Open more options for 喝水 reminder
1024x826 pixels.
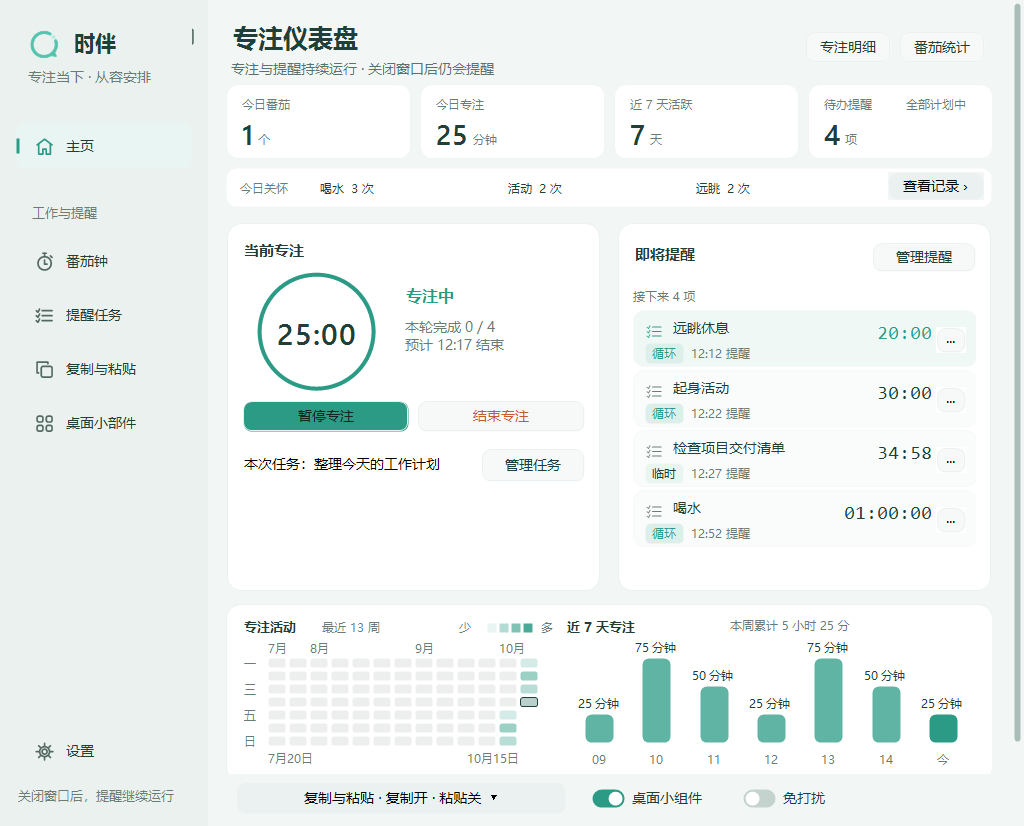(951, 521)
